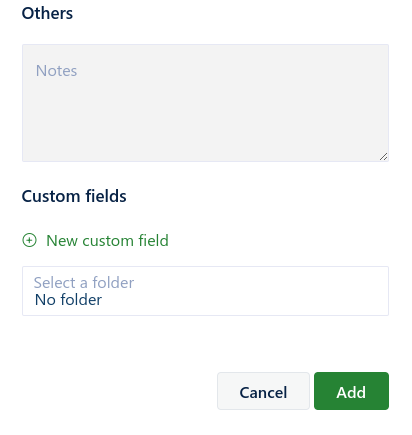Click the empty area inside the folder field
412x435 pixels.
pos(260,291)
